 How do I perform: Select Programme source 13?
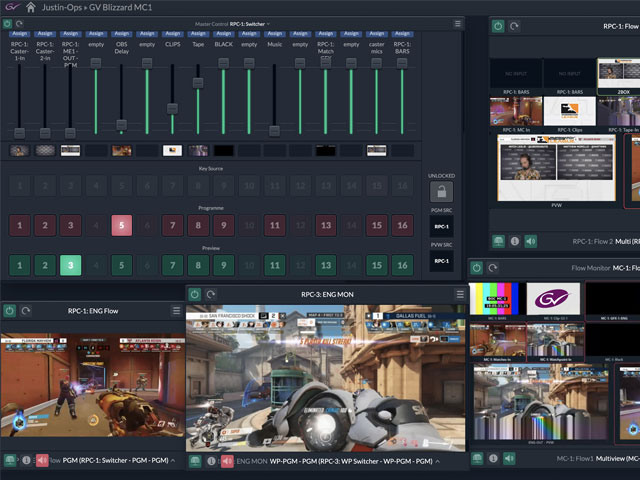(326, 225)
